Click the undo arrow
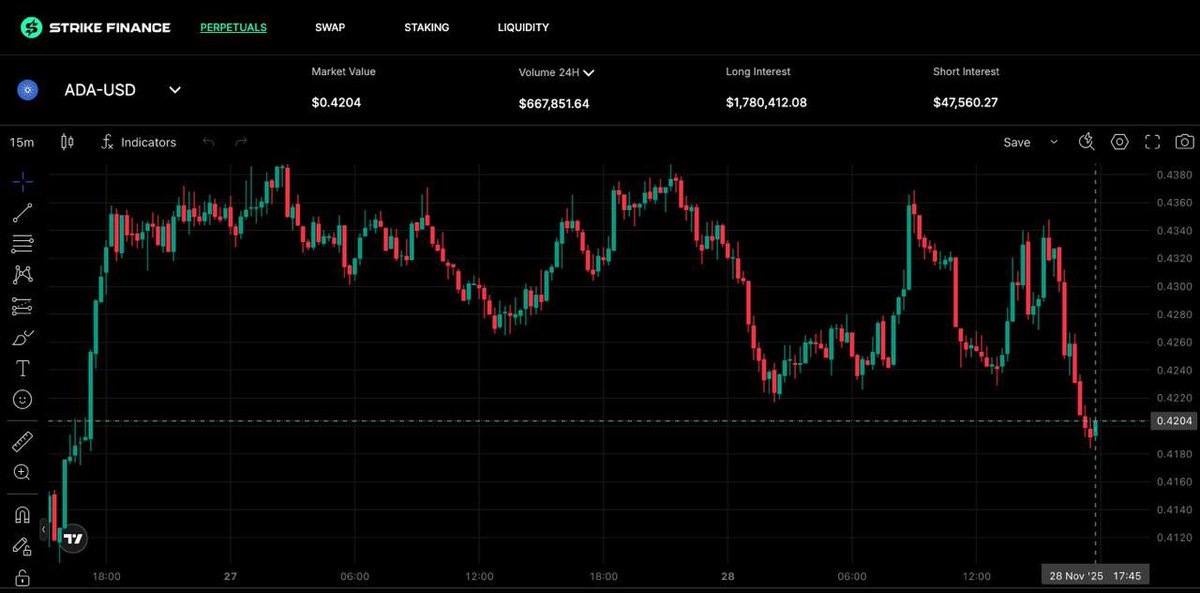 tap(209, 142)
